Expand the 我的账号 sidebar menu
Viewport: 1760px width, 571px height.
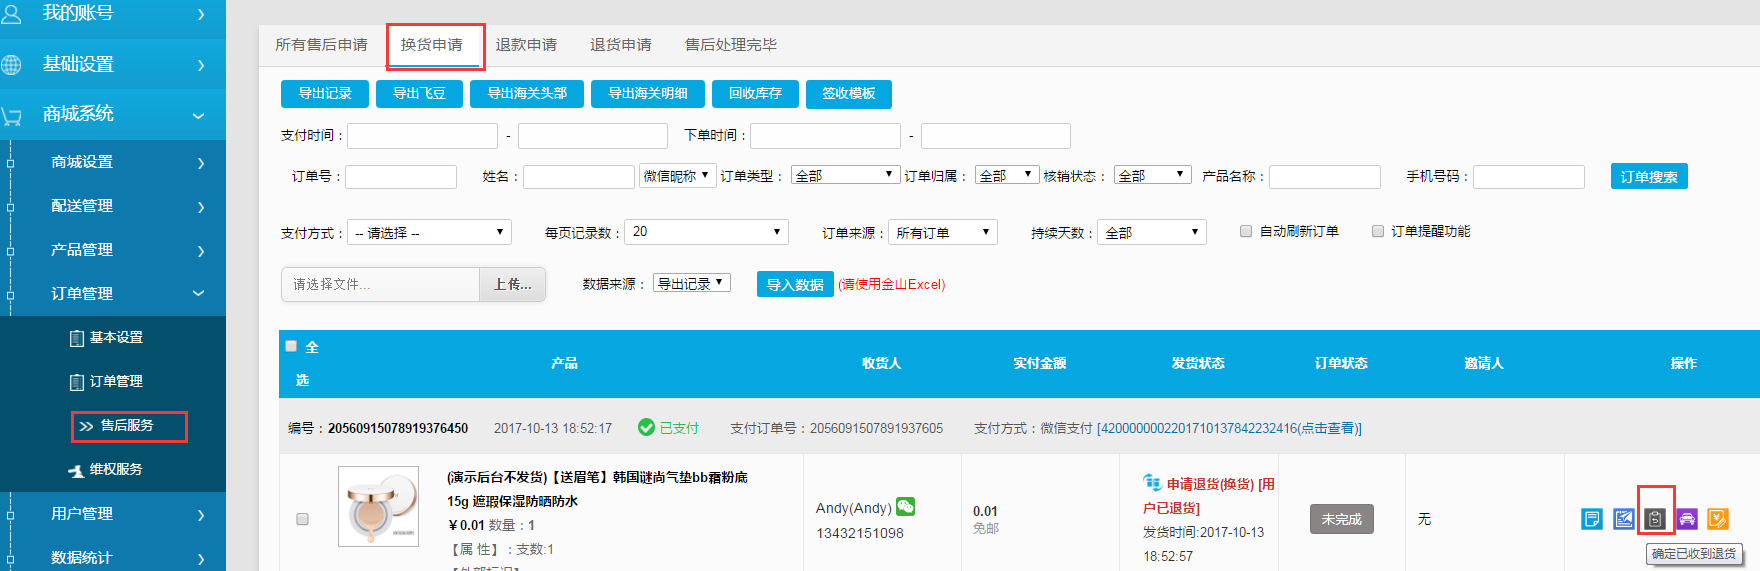[113, 14]
